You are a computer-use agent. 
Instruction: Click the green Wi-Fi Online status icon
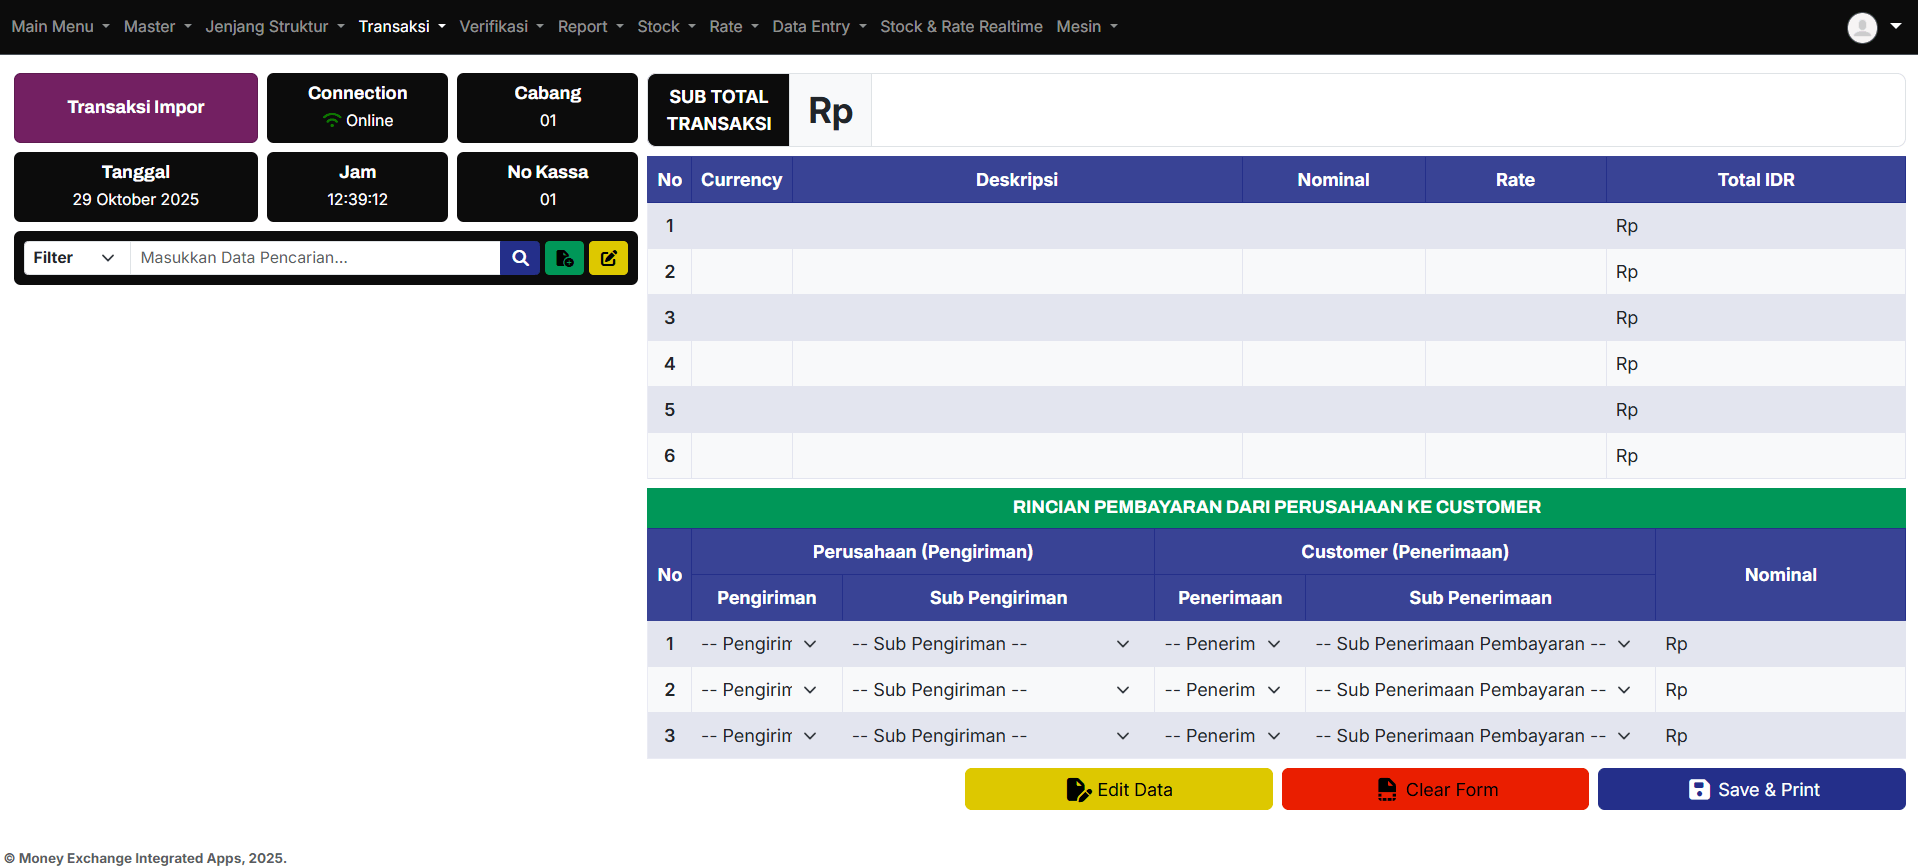332,121
